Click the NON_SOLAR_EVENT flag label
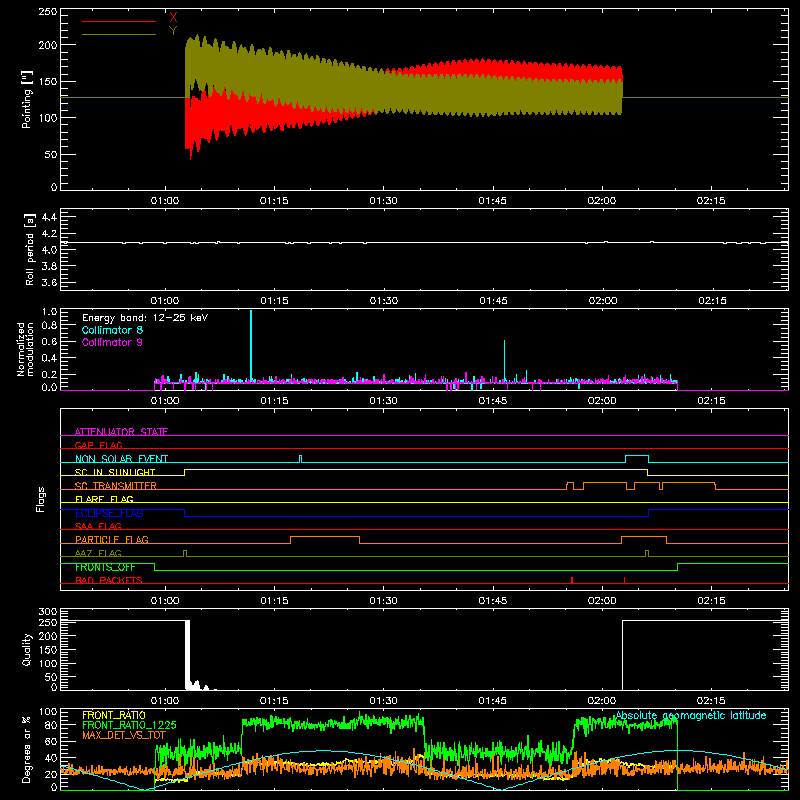Viewport: 800px width, 800px height. 121,459
